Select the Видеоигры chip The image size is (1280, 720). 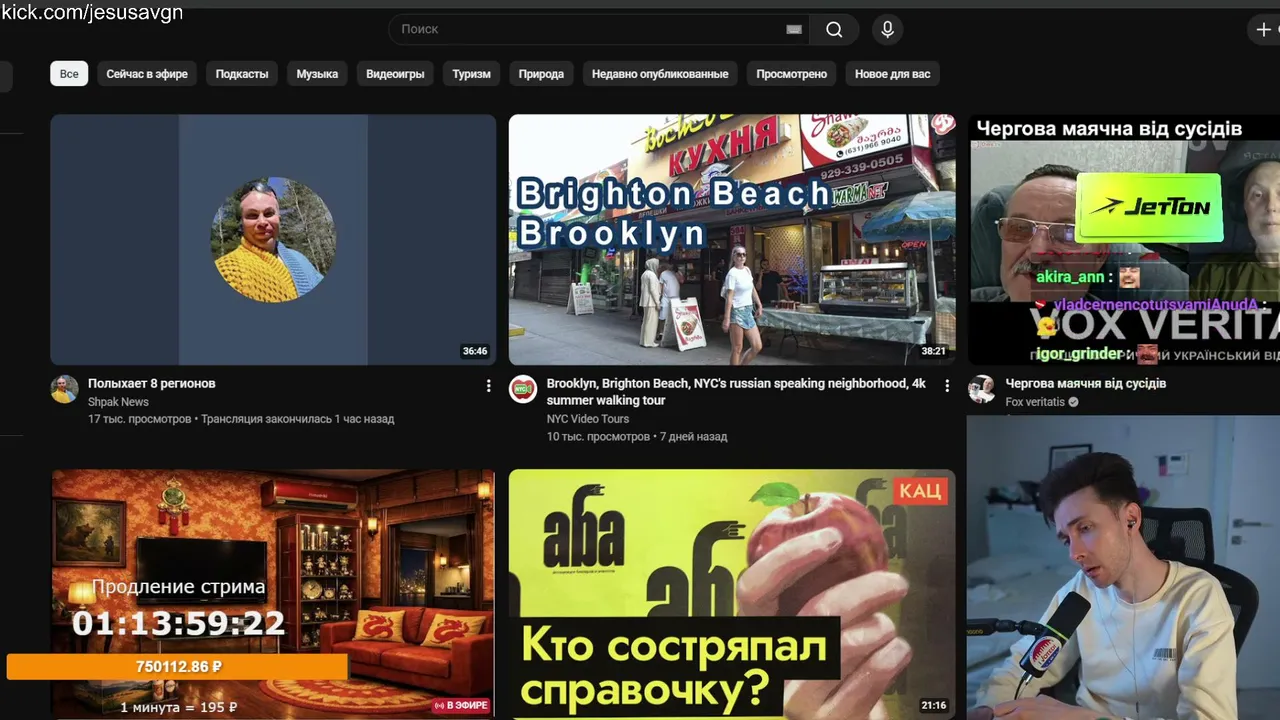tap(395, 74)
